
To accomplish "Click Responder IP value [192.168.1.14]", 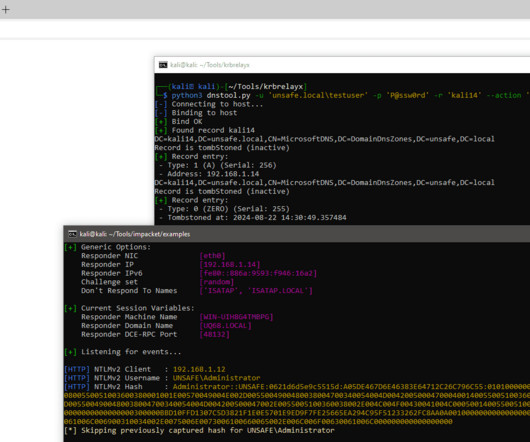I will [230, 265].
